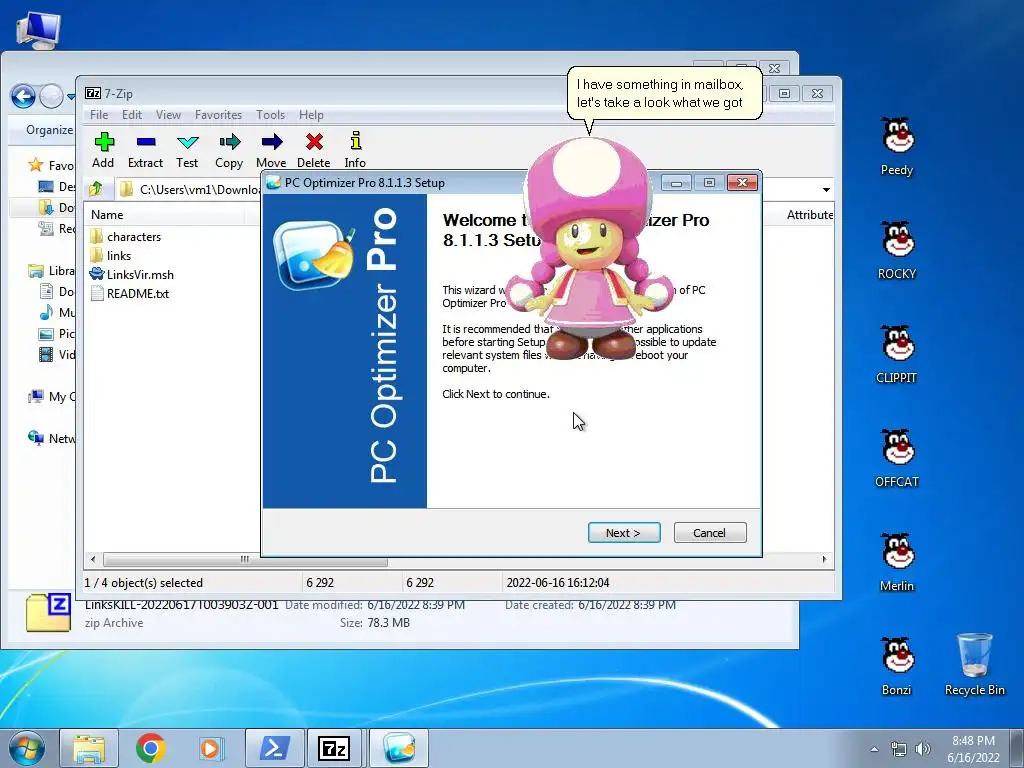Switch to PC Optimizer setup taskbar icon

click(399, 748)
